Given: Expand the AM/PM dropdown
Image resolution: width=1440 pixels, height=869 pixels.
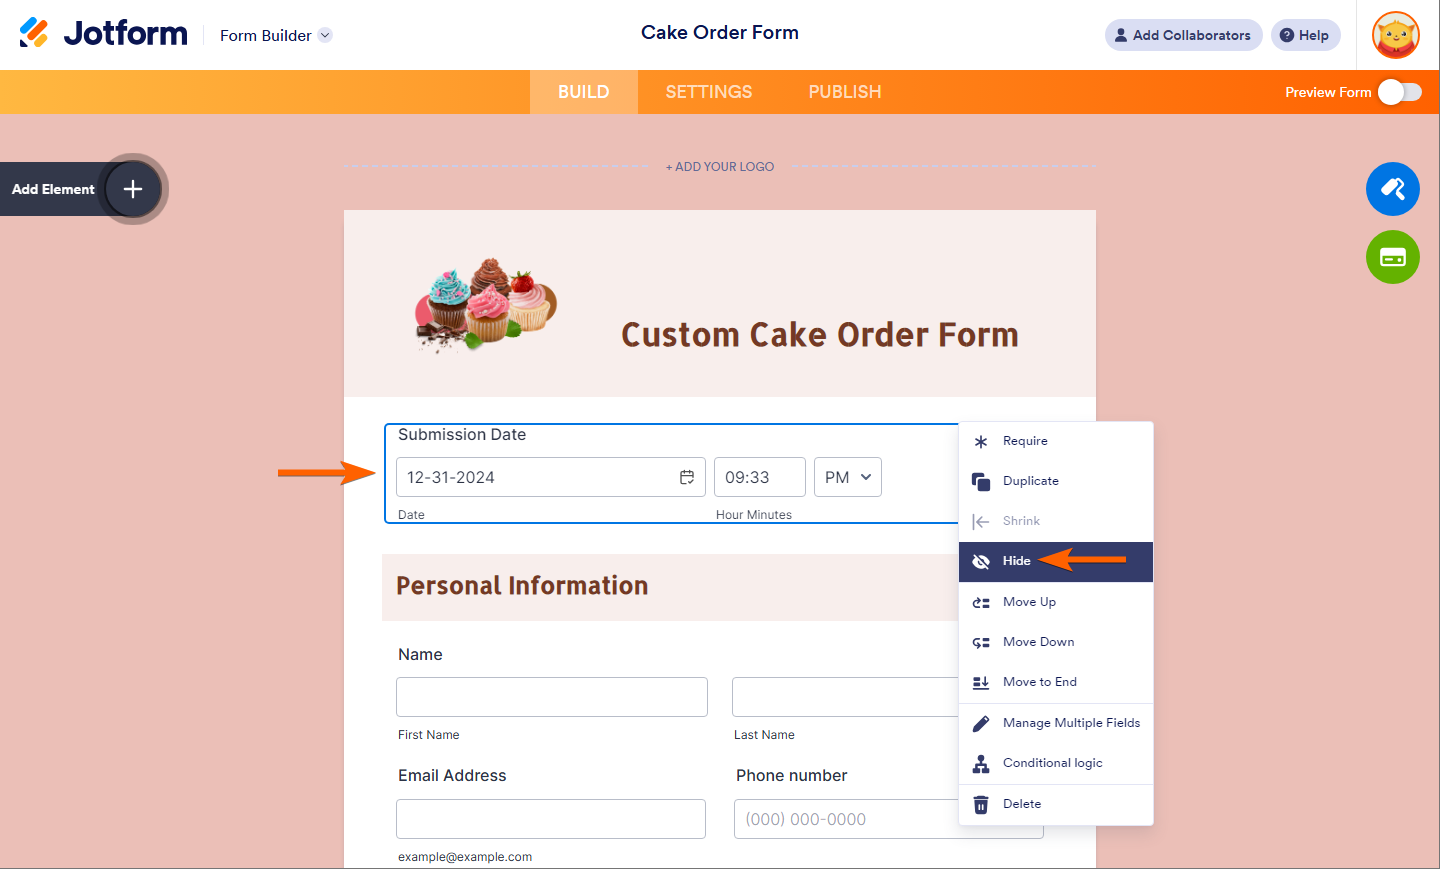Looking at the screenshot, I should point(847,477).
